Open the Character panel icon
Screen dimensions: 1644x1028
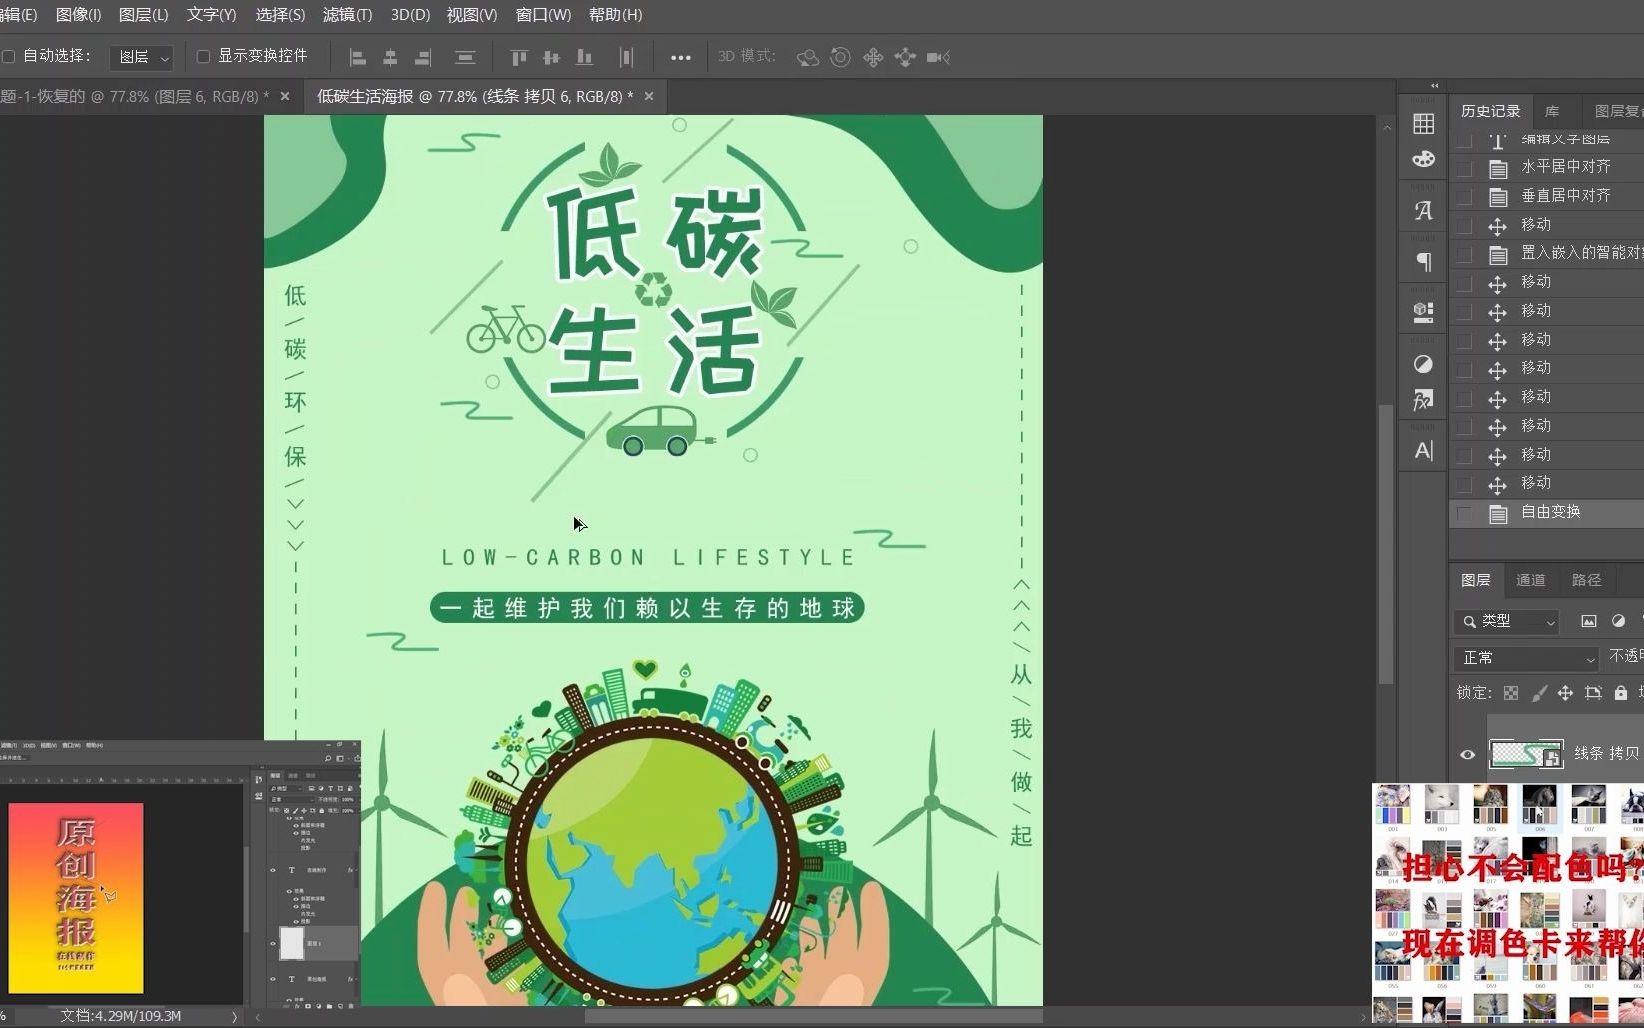[1423, 211]
